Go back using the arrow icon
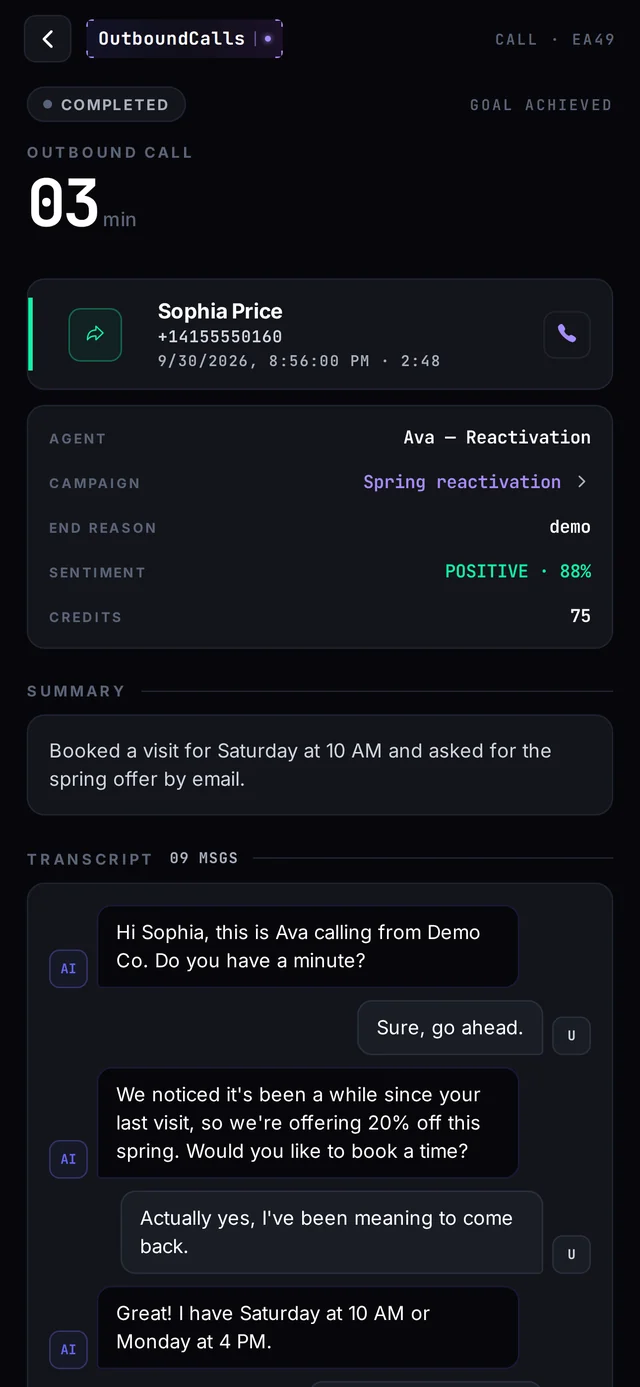 (48, 39)
